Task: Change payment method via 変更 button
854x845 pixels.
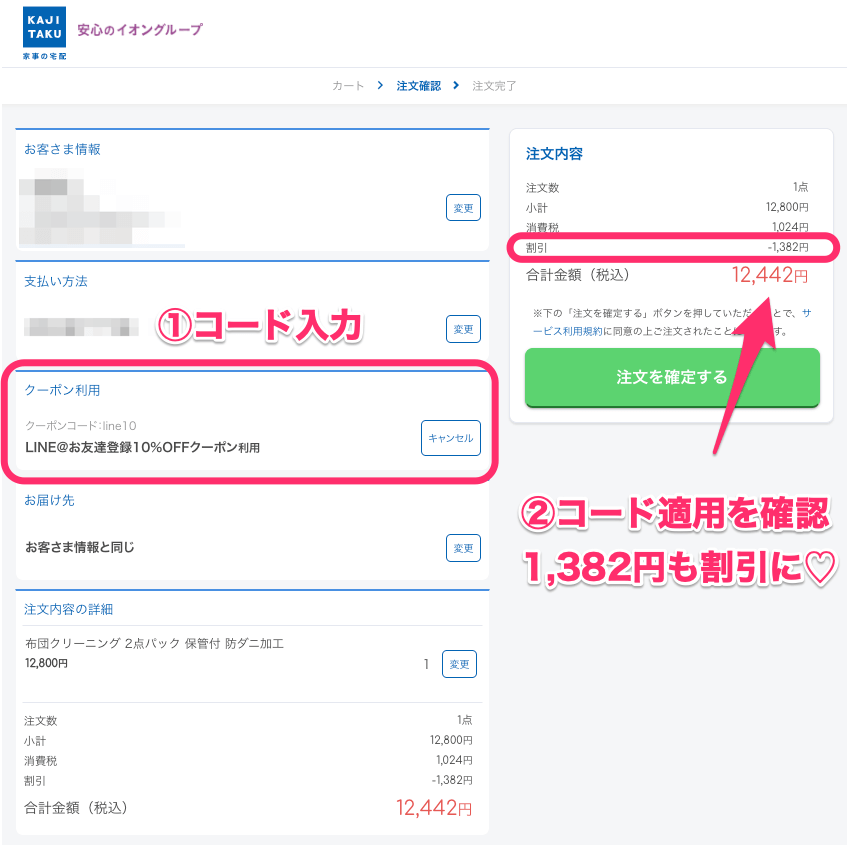Action: pos(463,329)
